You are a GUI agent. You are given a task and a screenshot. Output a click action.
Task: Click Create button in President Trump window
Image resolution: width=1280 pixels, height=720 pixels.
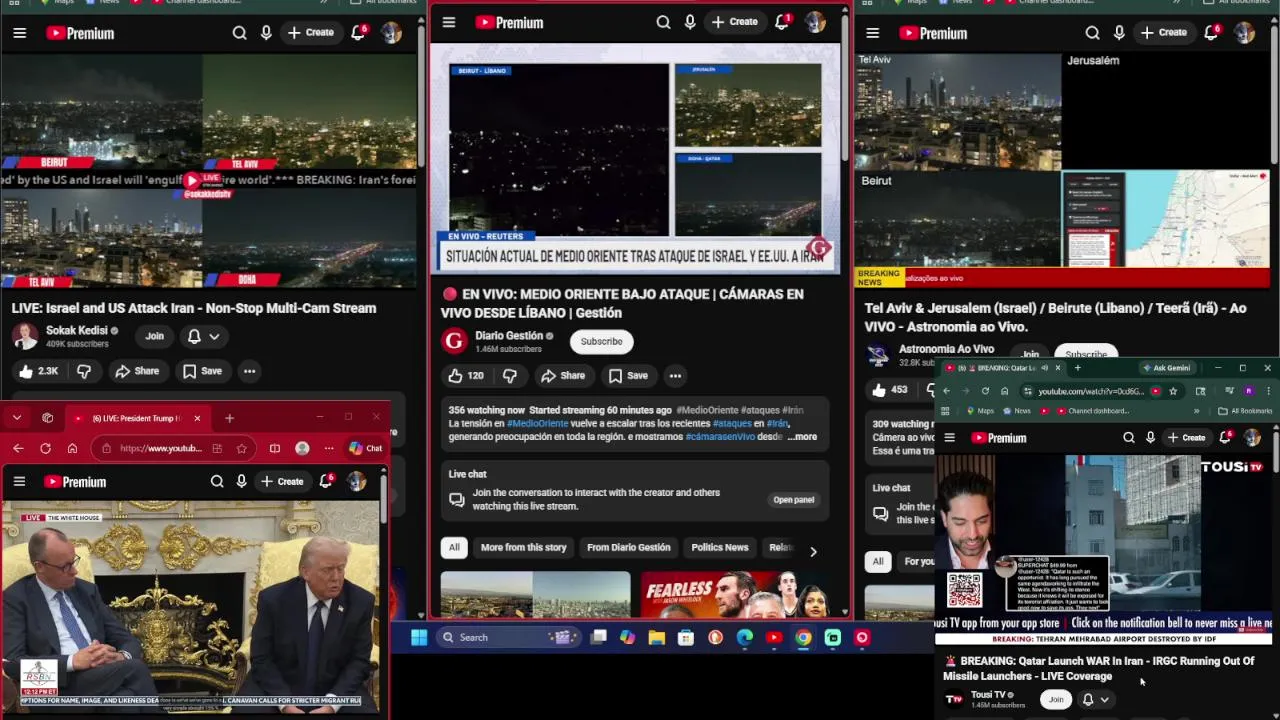[282, 482]
